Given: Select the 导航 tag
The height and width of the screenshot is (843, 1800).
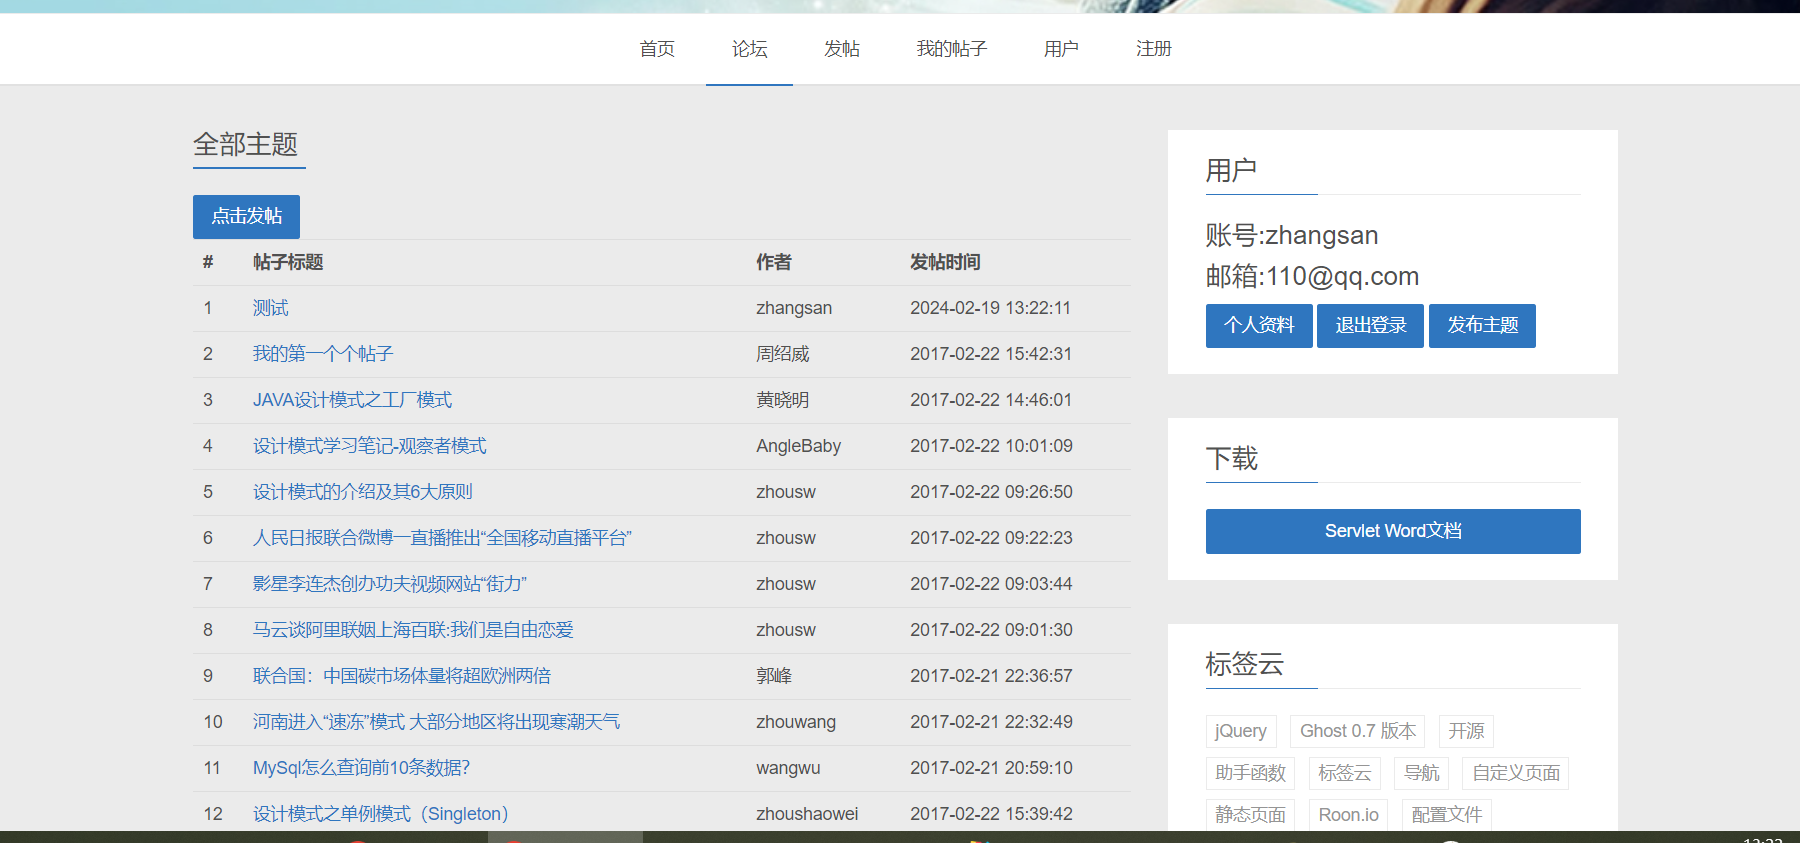Looking at the screenshot, I should coord(1421,773).
